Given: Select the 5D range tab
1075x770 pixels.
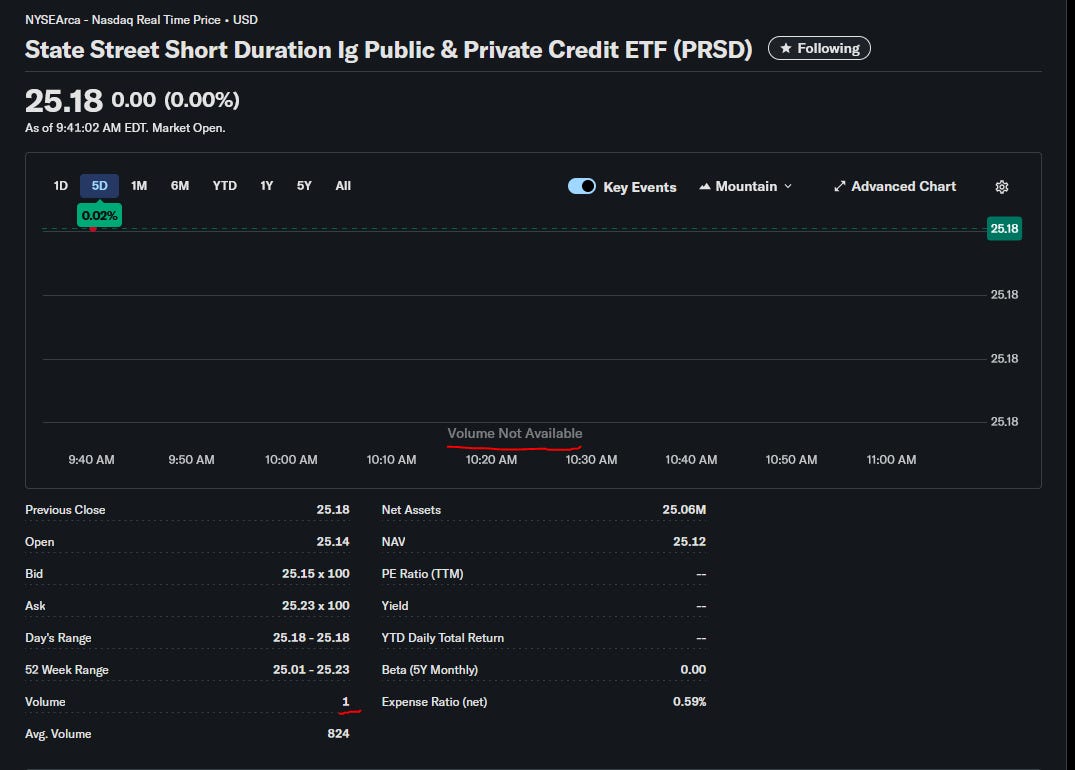Looking at the screenshot, I should pyautogui.click(x=99, y=186).
